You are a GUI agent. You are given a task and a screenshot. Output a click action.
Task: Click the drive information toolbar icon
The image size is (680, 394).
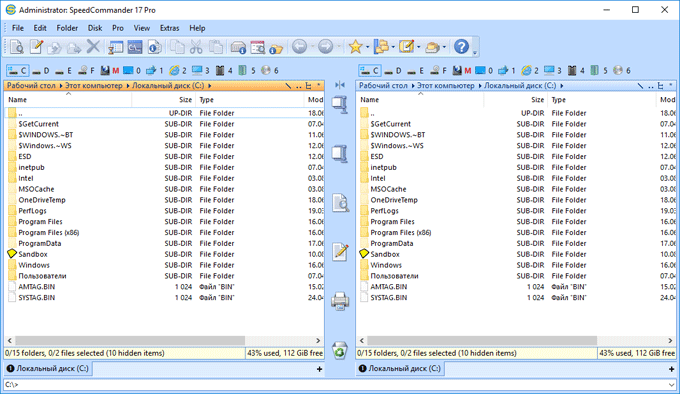point(238,46)
